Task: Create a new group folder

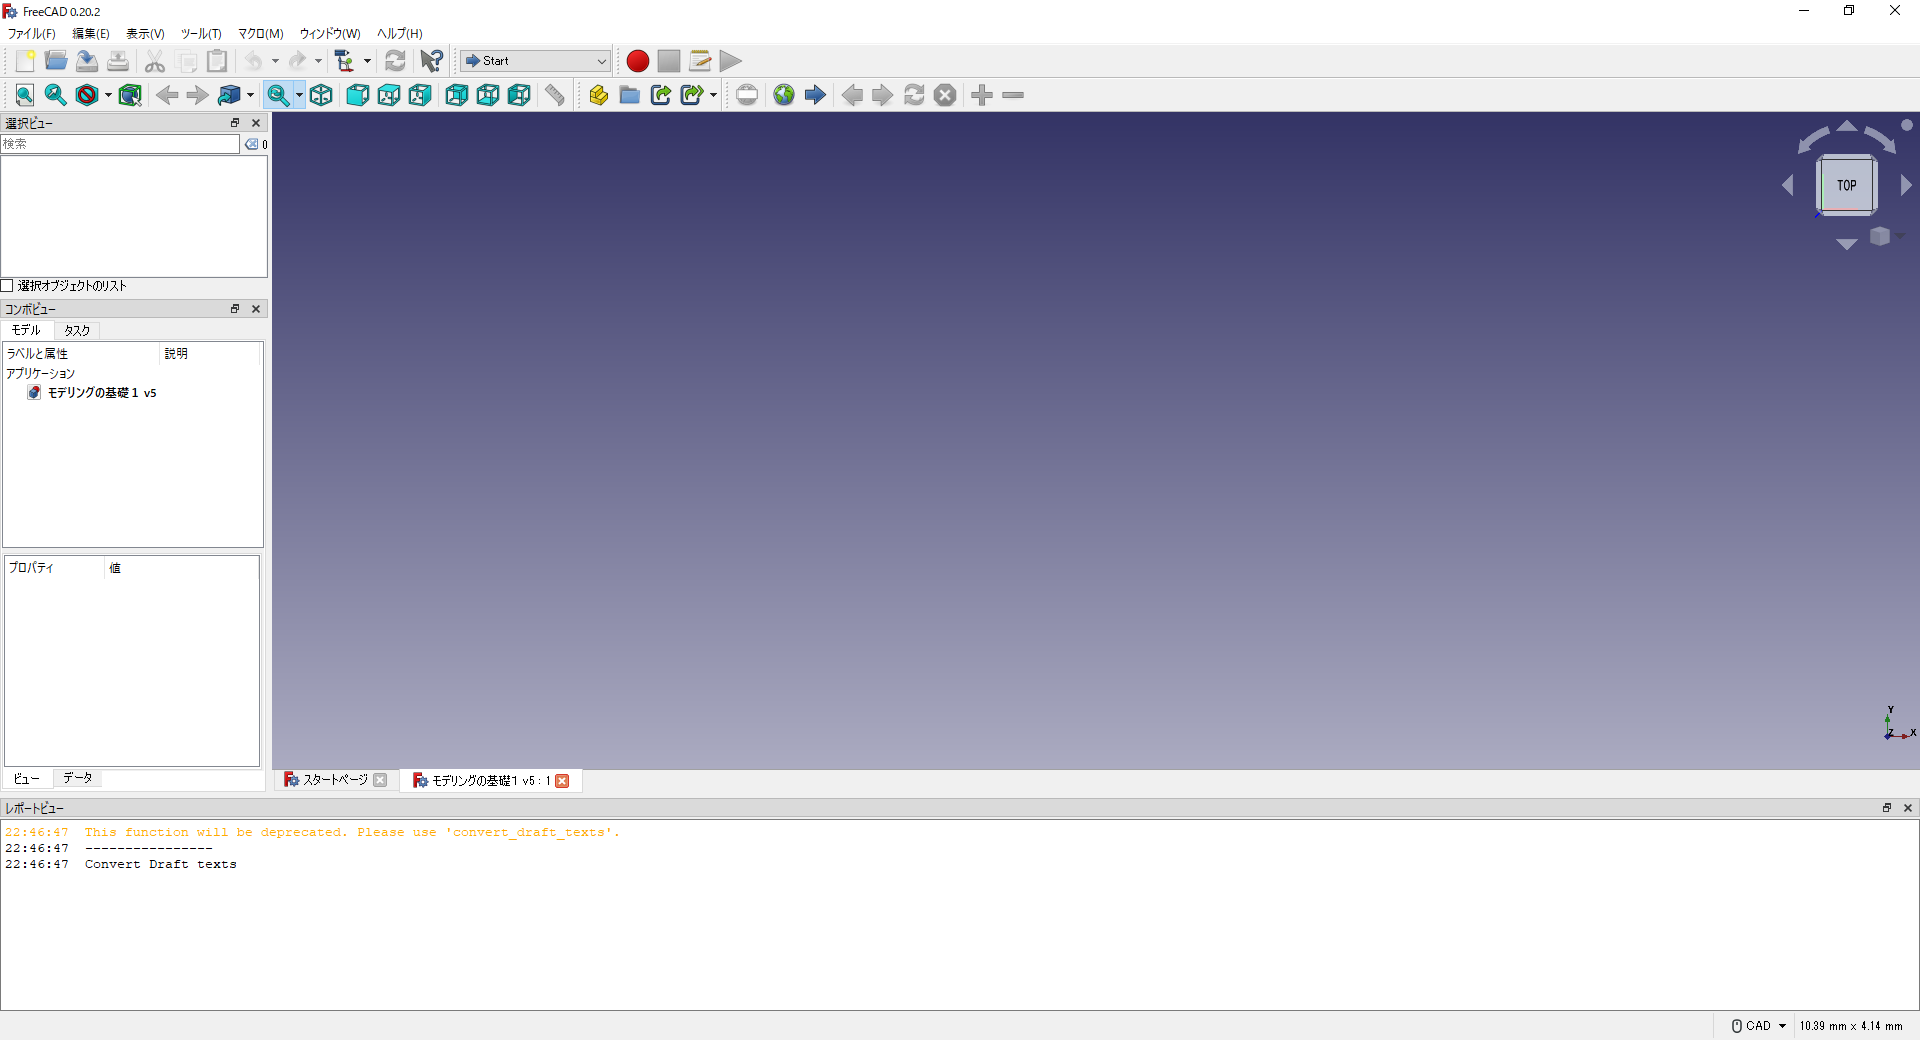Action: 629,95
